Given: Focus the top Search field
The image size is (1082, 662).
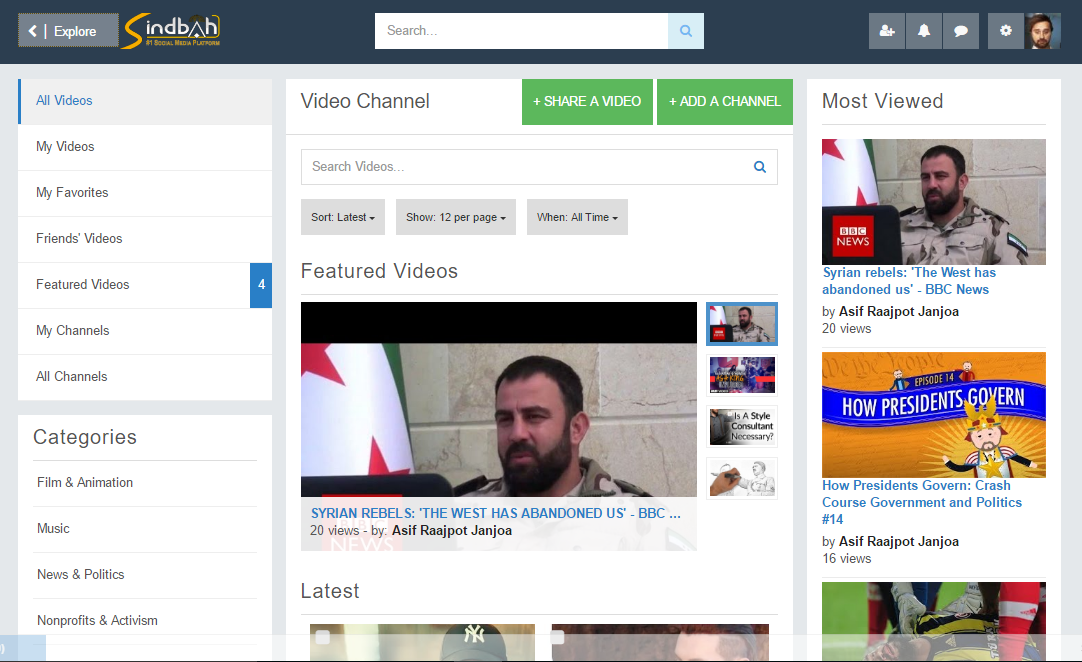Looking at the screenshot, I should (521, 31).
